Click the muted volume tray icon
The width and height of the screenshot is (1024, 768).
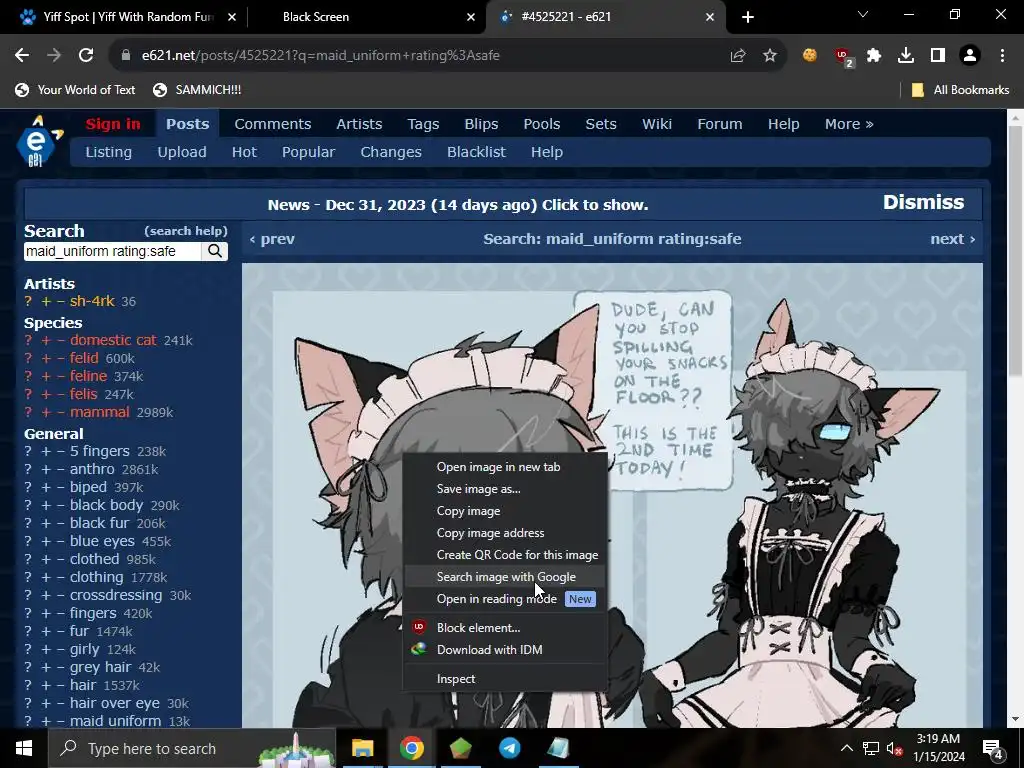[x=895, y=748]
